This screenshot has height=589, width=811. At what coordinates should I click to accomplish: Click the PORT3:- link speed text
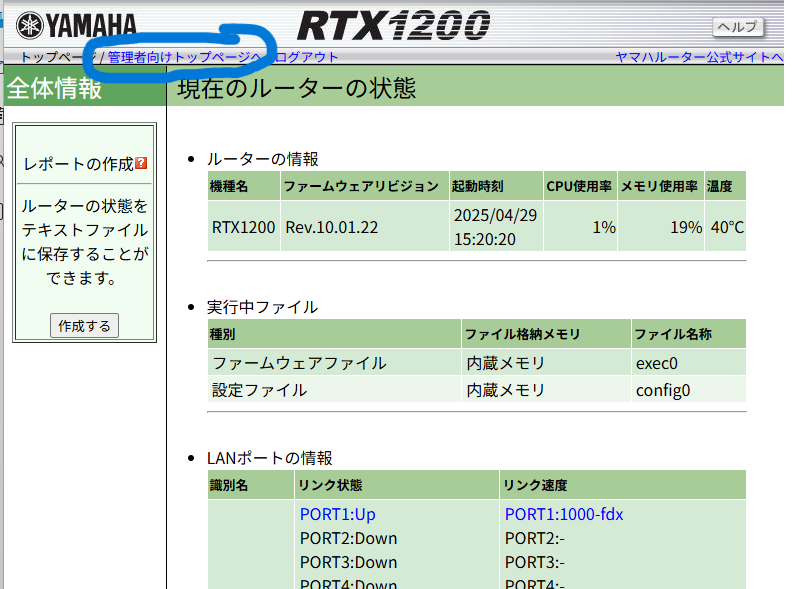tap(535, 562)
